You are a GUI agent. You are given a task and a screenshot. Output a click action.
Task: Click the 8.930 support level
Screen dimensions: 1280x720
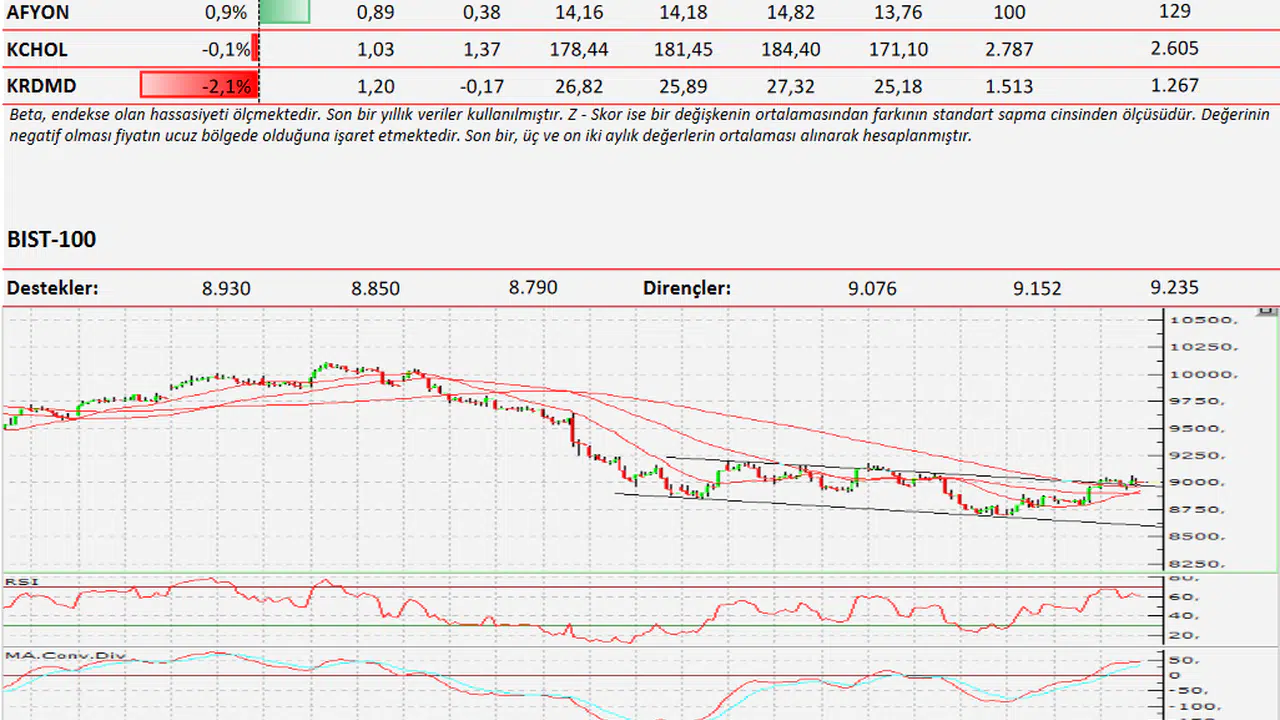coord(226,289)
